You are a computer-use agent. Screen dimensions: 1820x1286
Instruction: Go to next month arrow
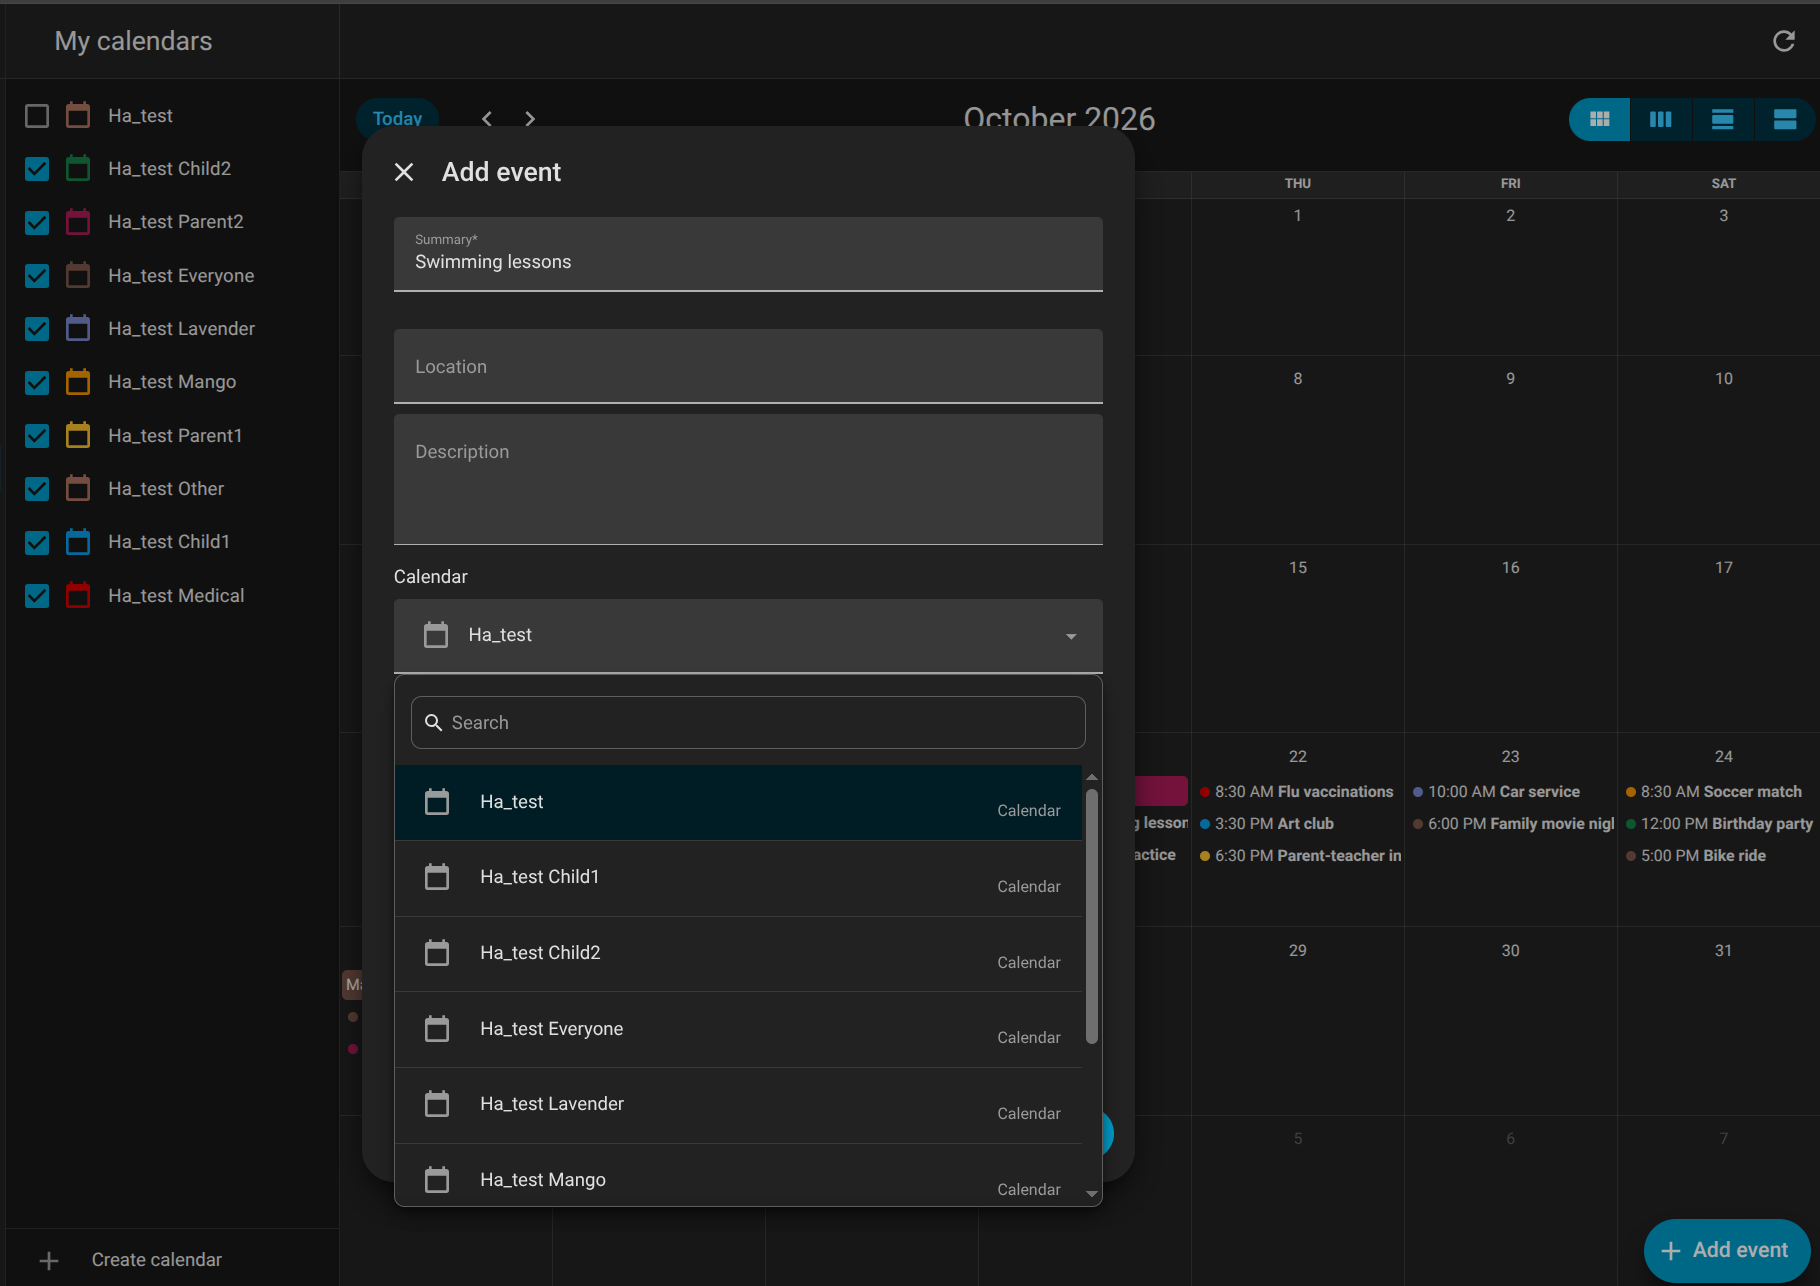[x=530, y=119]
